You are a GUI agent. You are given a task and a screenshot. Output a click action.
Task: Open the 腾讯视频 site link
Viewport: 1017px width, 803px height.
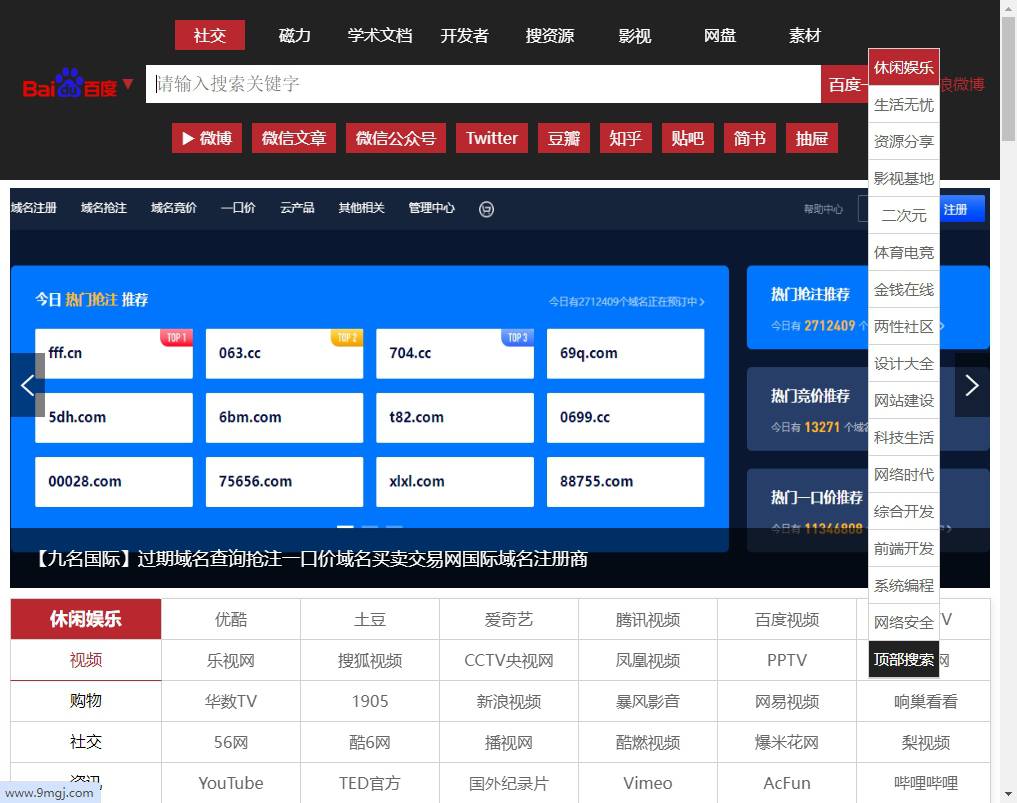(648, 619)
